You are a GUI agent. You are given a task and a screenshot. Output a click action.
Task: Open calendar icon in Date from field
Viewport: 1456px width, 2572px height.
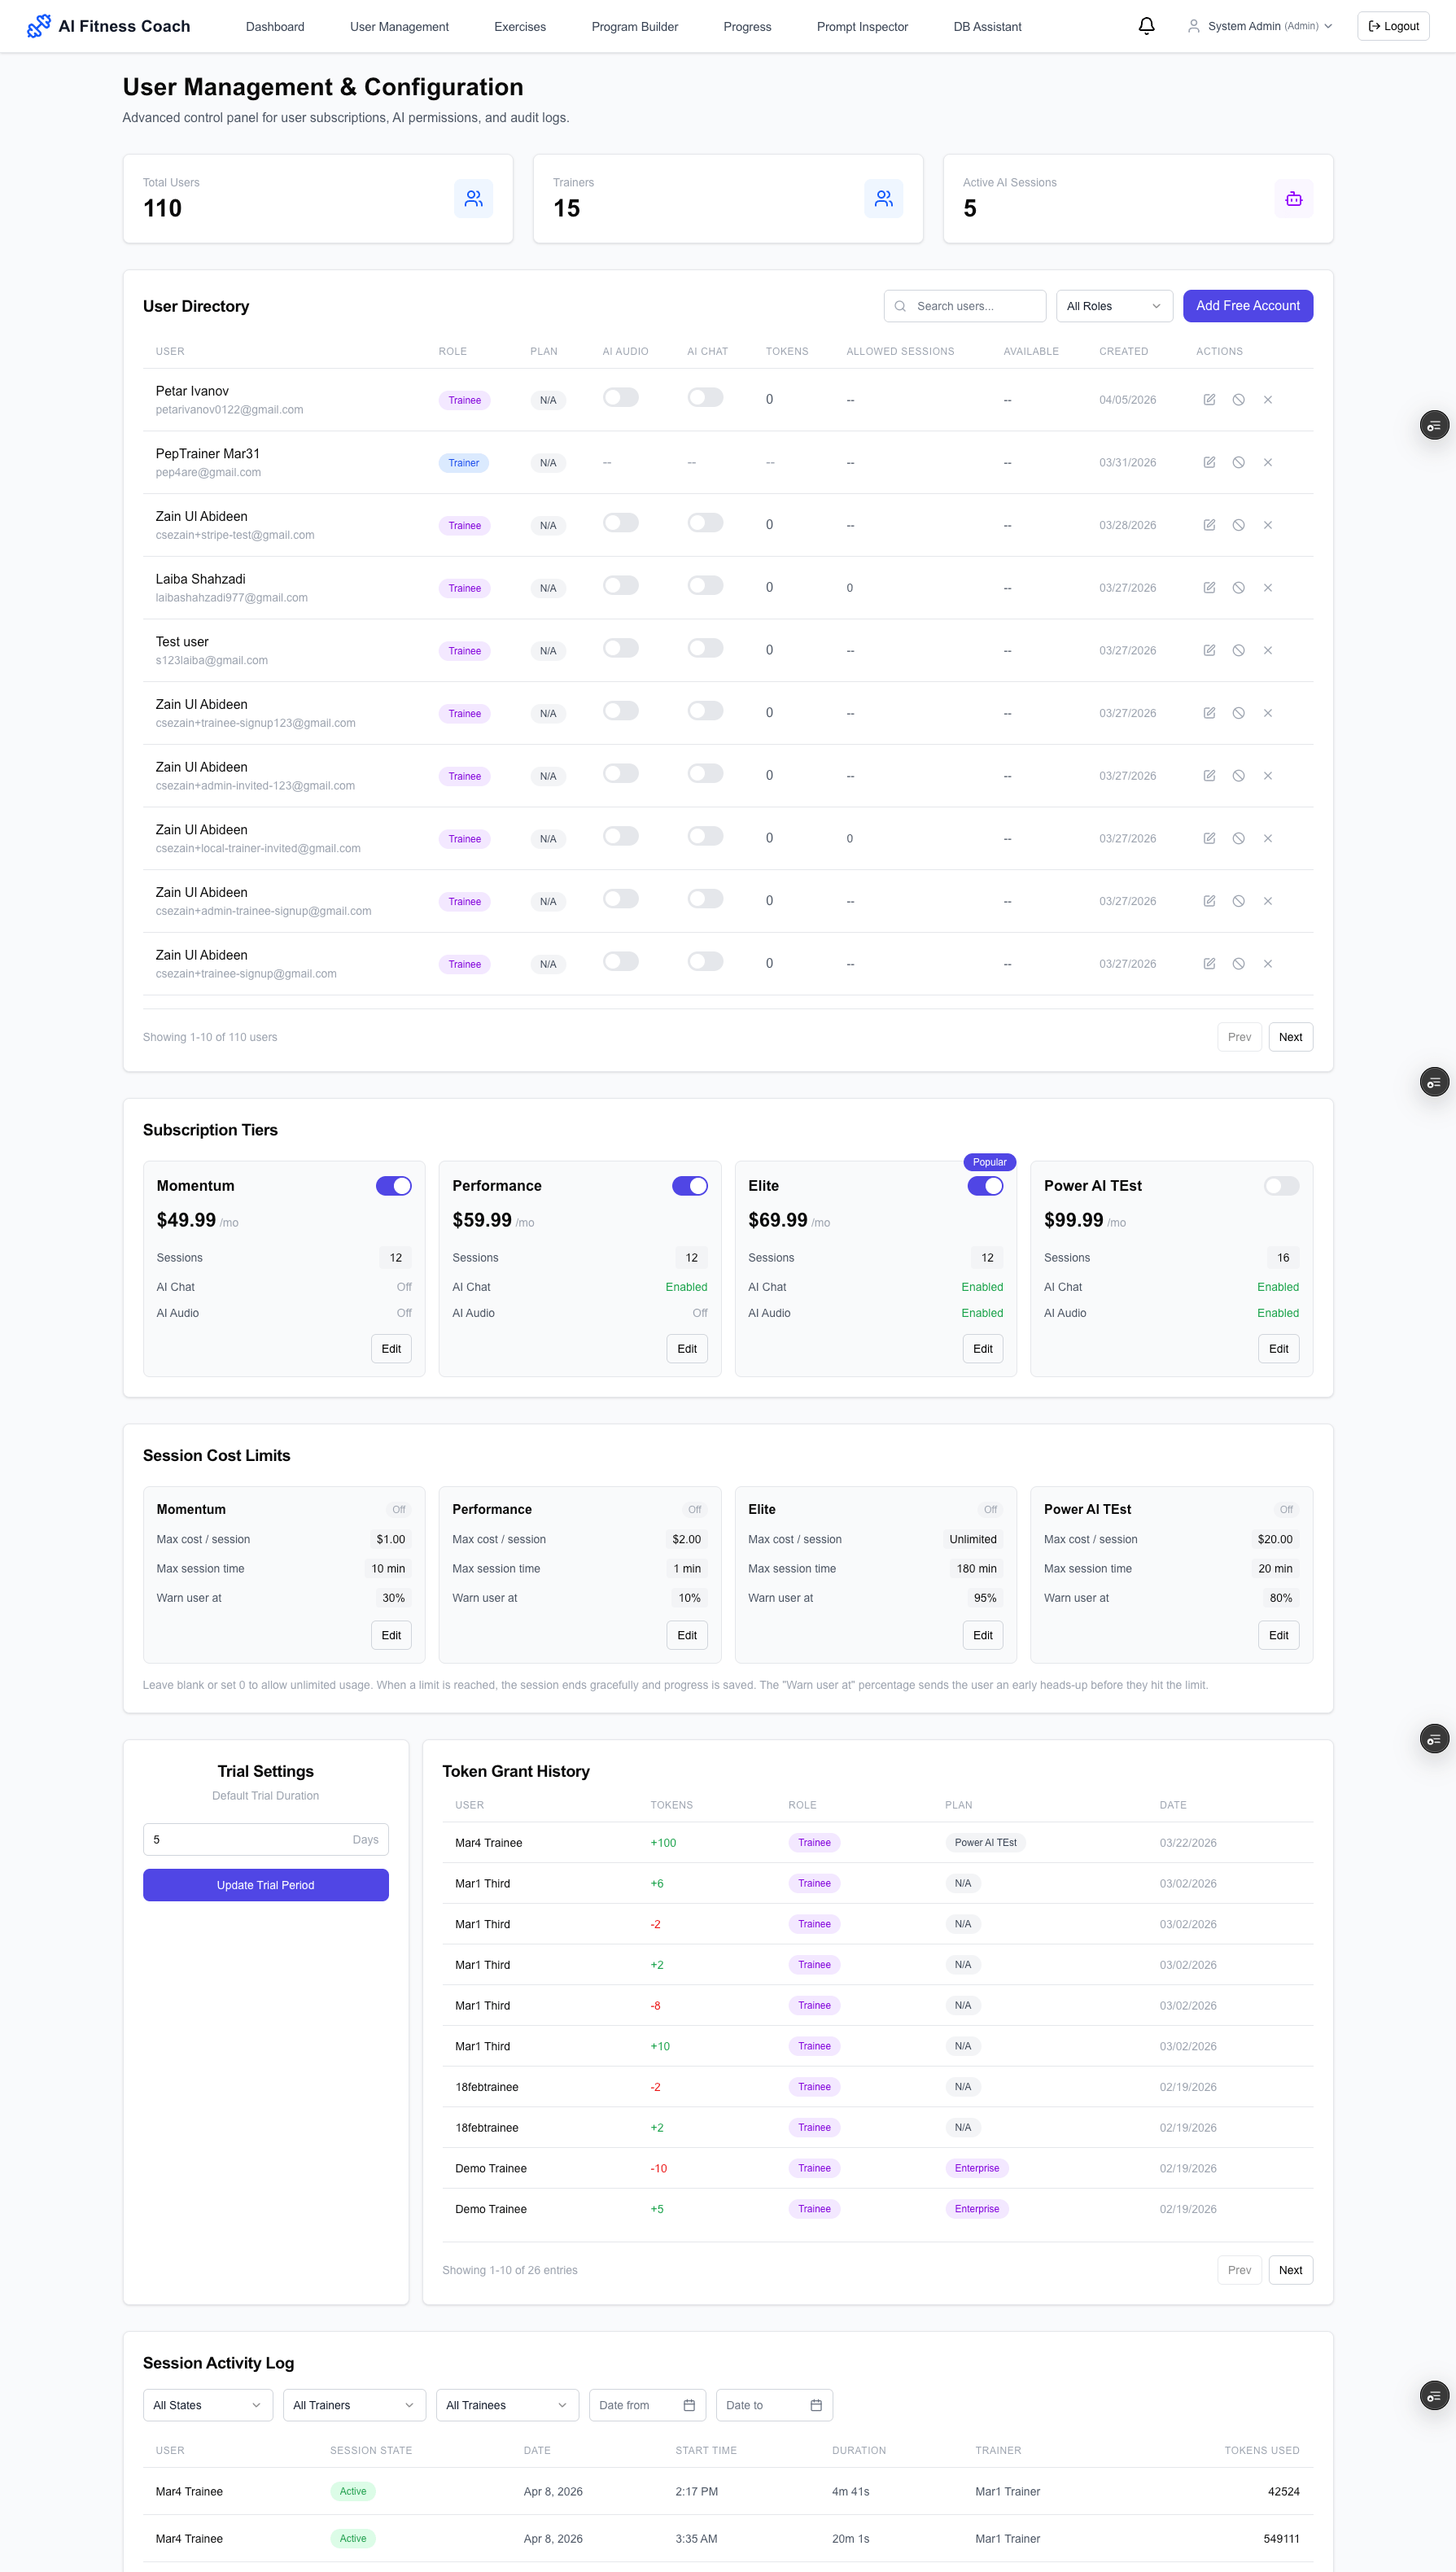click(689, 2405)
